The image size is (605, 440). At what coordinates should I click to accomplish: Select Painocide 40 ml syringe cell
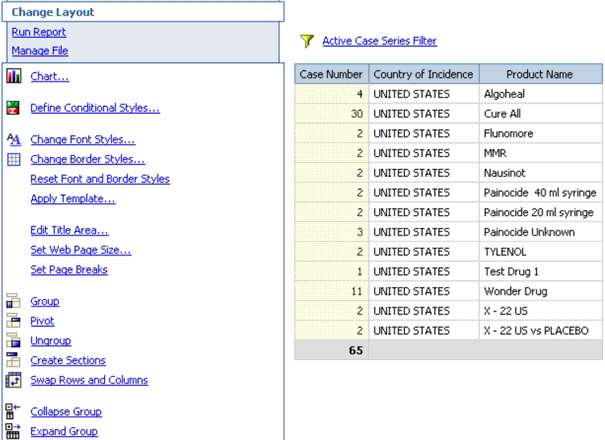coord(541,192)
